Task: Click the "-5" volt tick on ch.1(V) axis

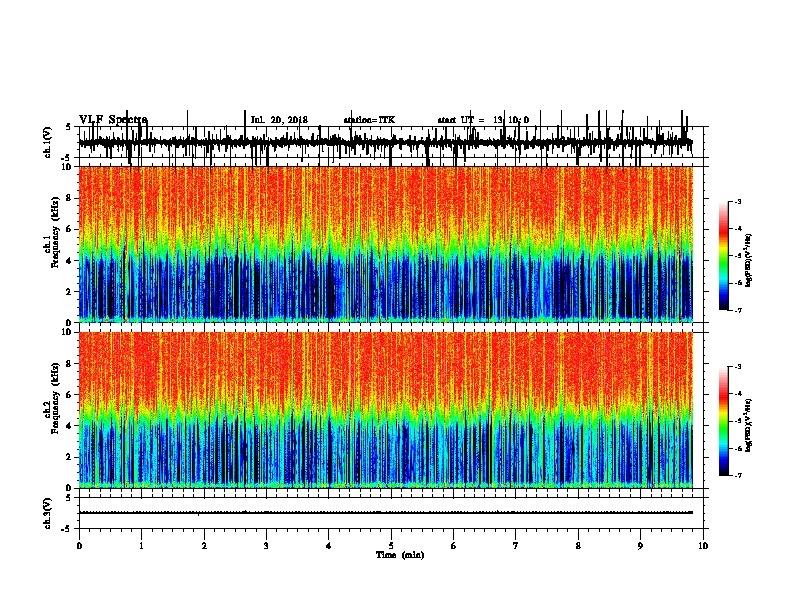Action: (67, 158)
